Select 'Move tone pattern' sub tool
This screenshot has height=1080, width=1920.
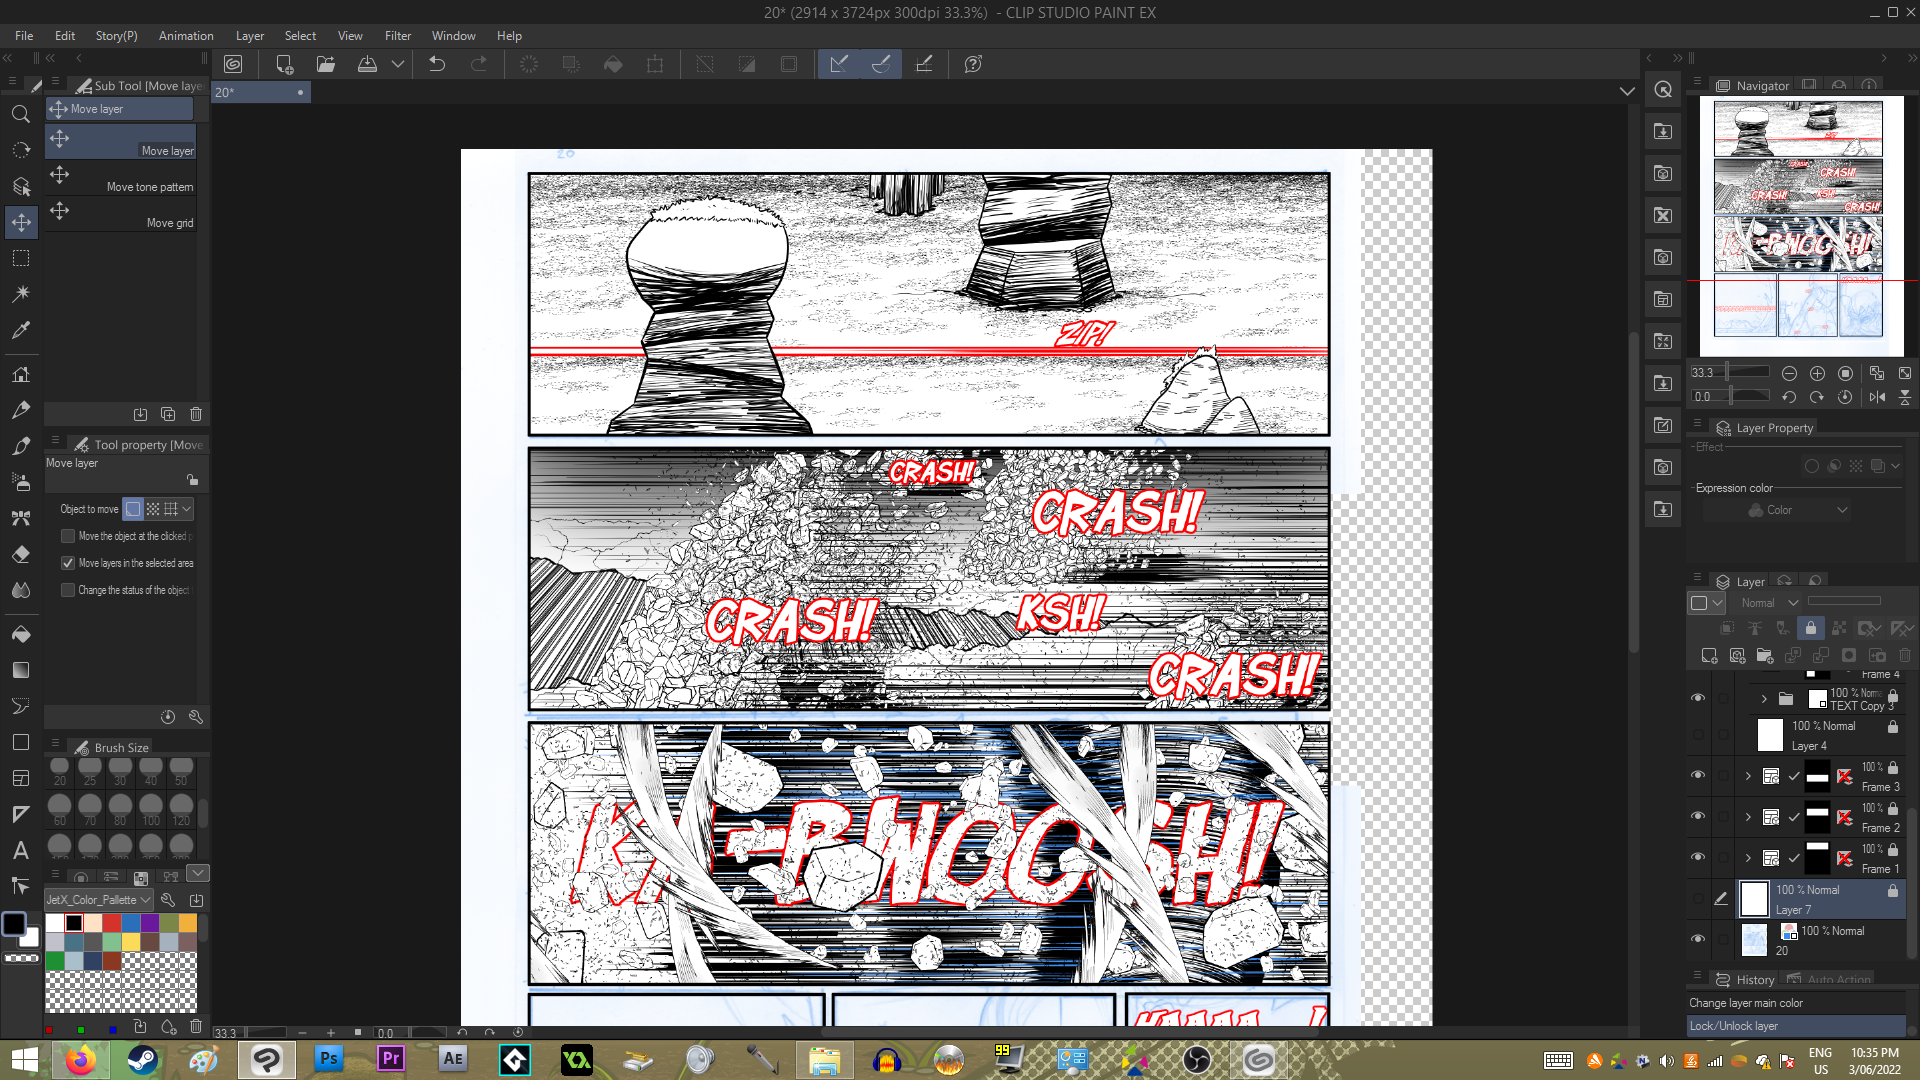(121, 178)
